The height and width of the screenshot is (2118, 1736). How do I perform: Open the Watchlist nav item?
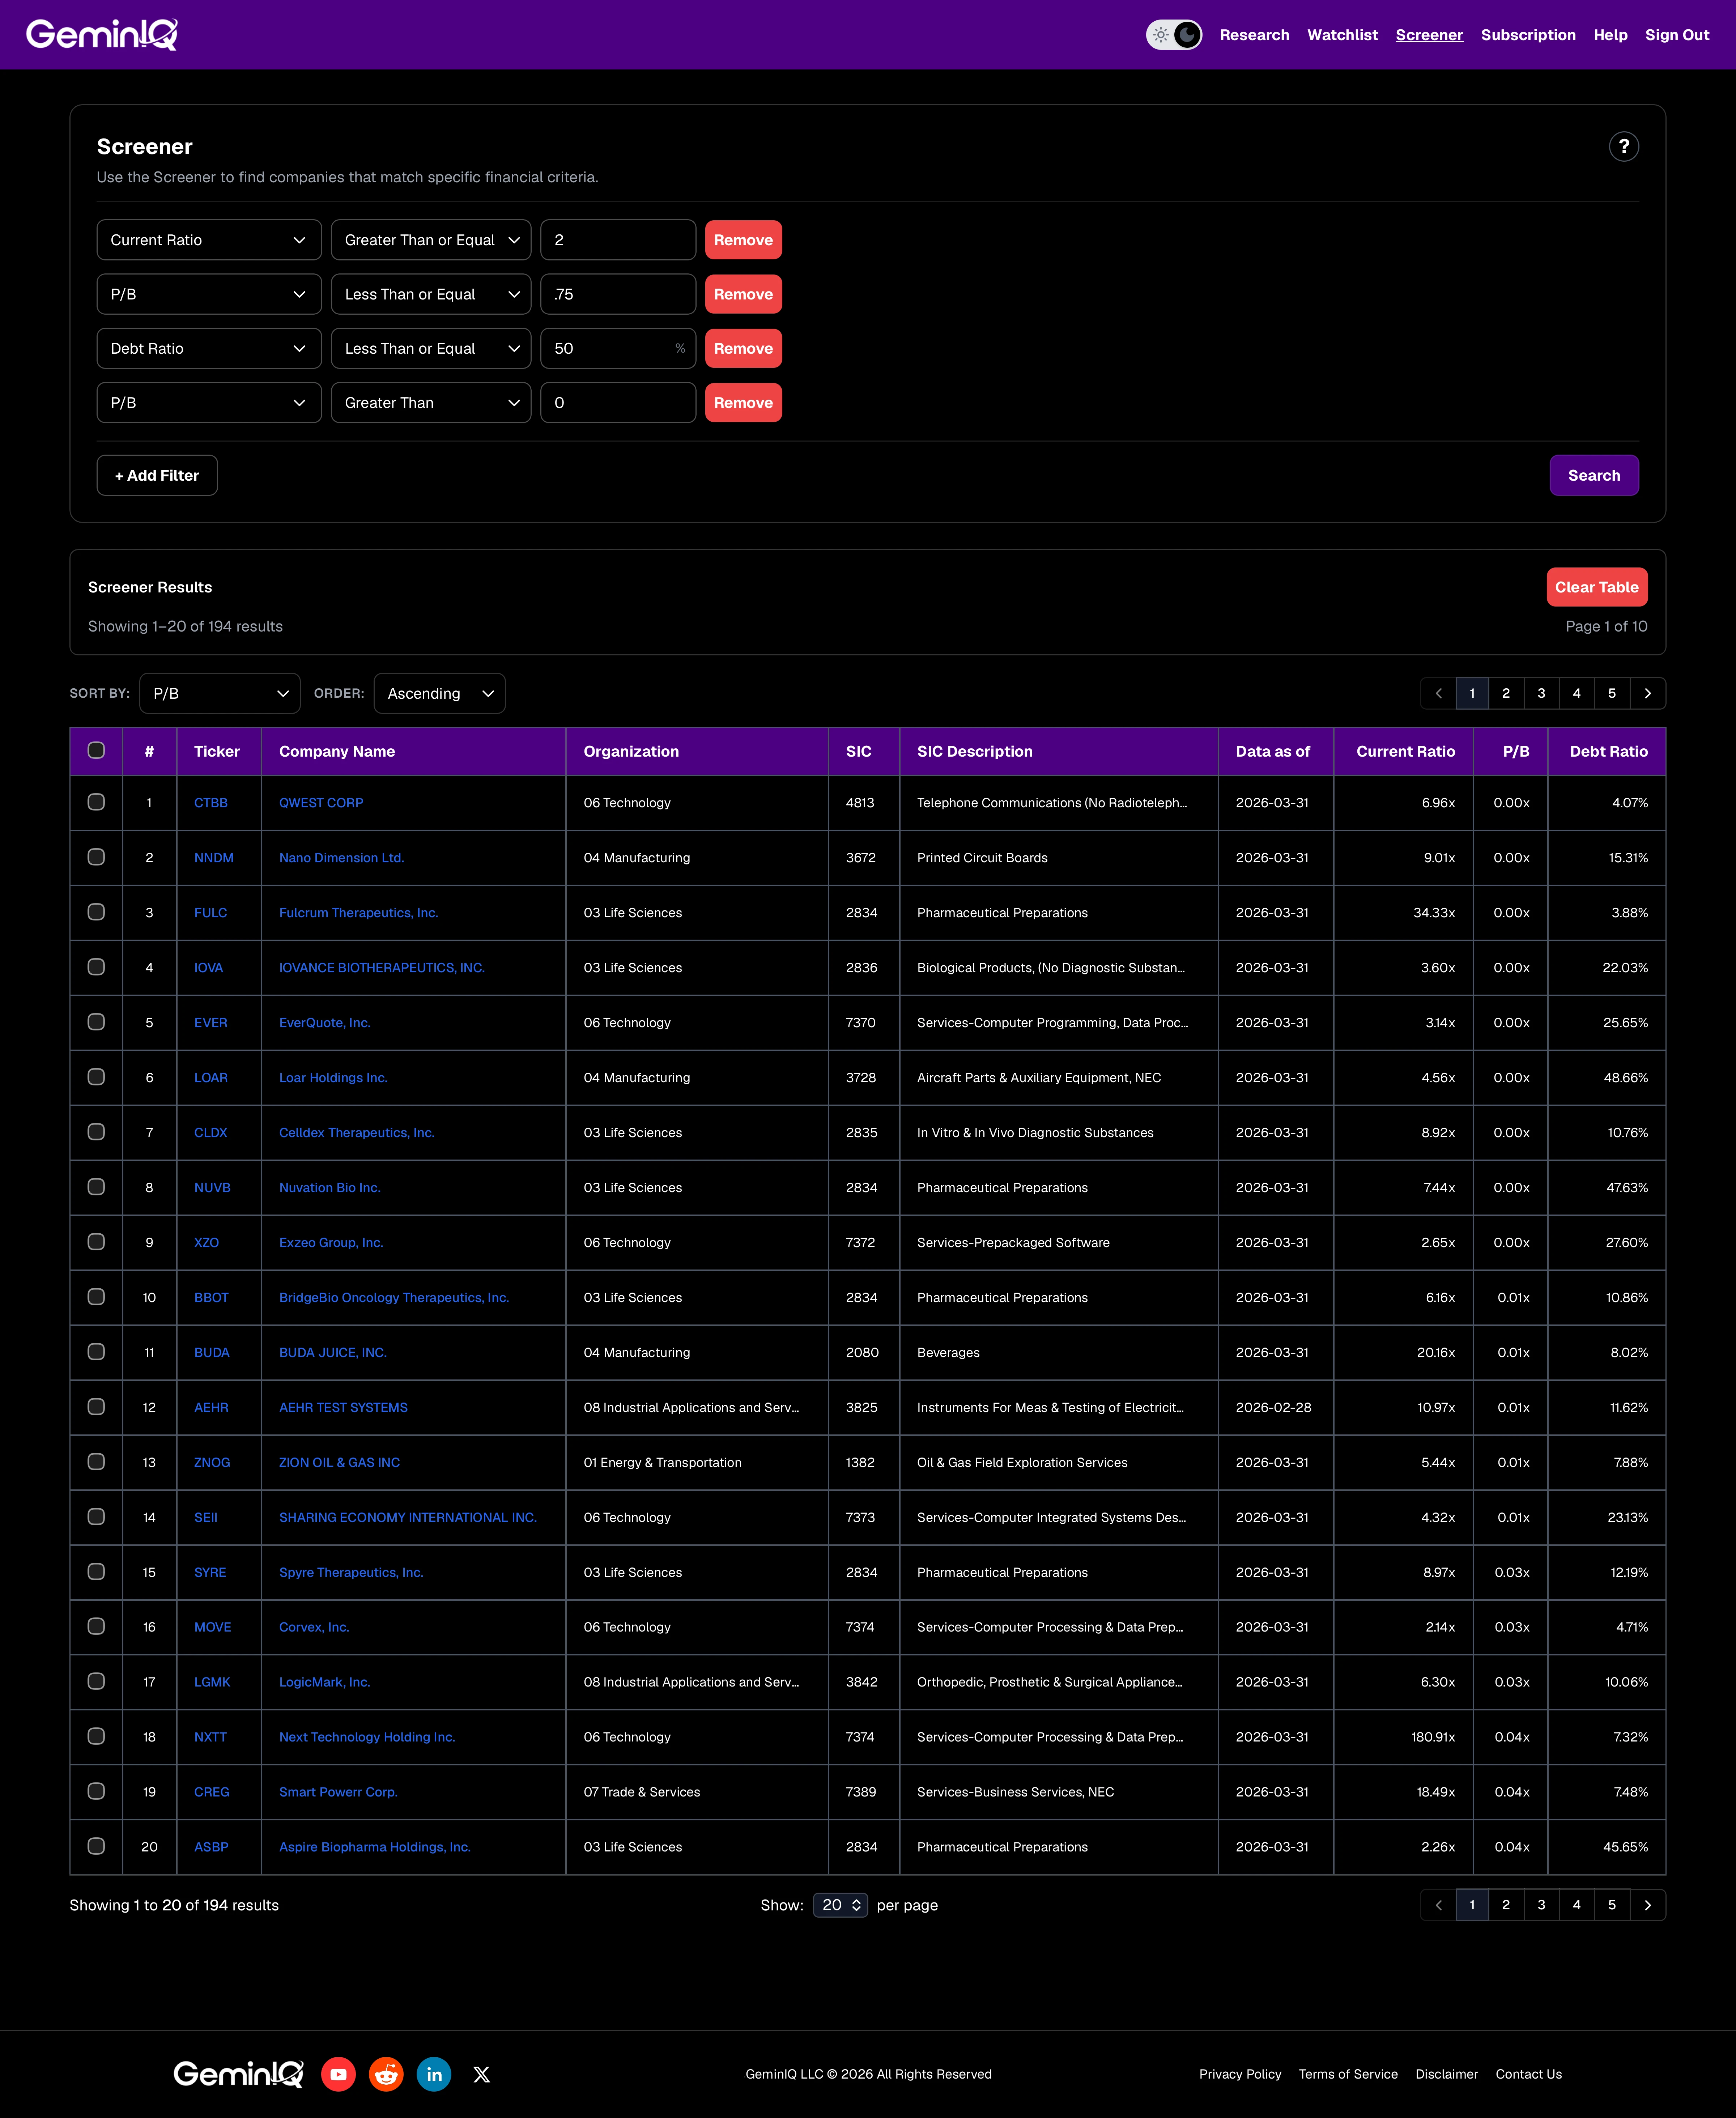1342,35
